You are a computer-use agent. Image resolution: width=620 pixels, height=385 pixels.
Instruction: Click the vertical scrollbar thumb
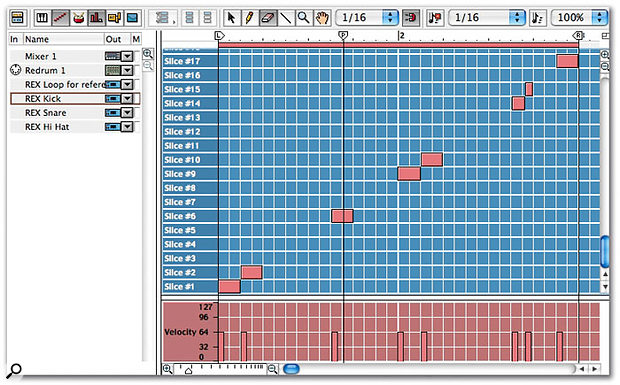(605, 252)
